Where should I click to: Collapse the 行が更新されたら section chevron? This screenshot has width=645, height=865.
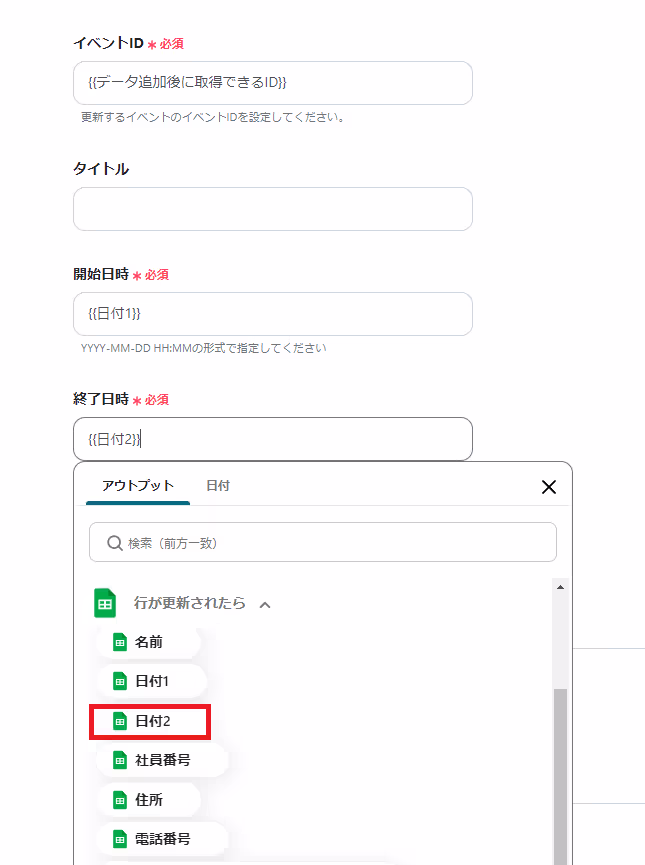pos(265,605)
